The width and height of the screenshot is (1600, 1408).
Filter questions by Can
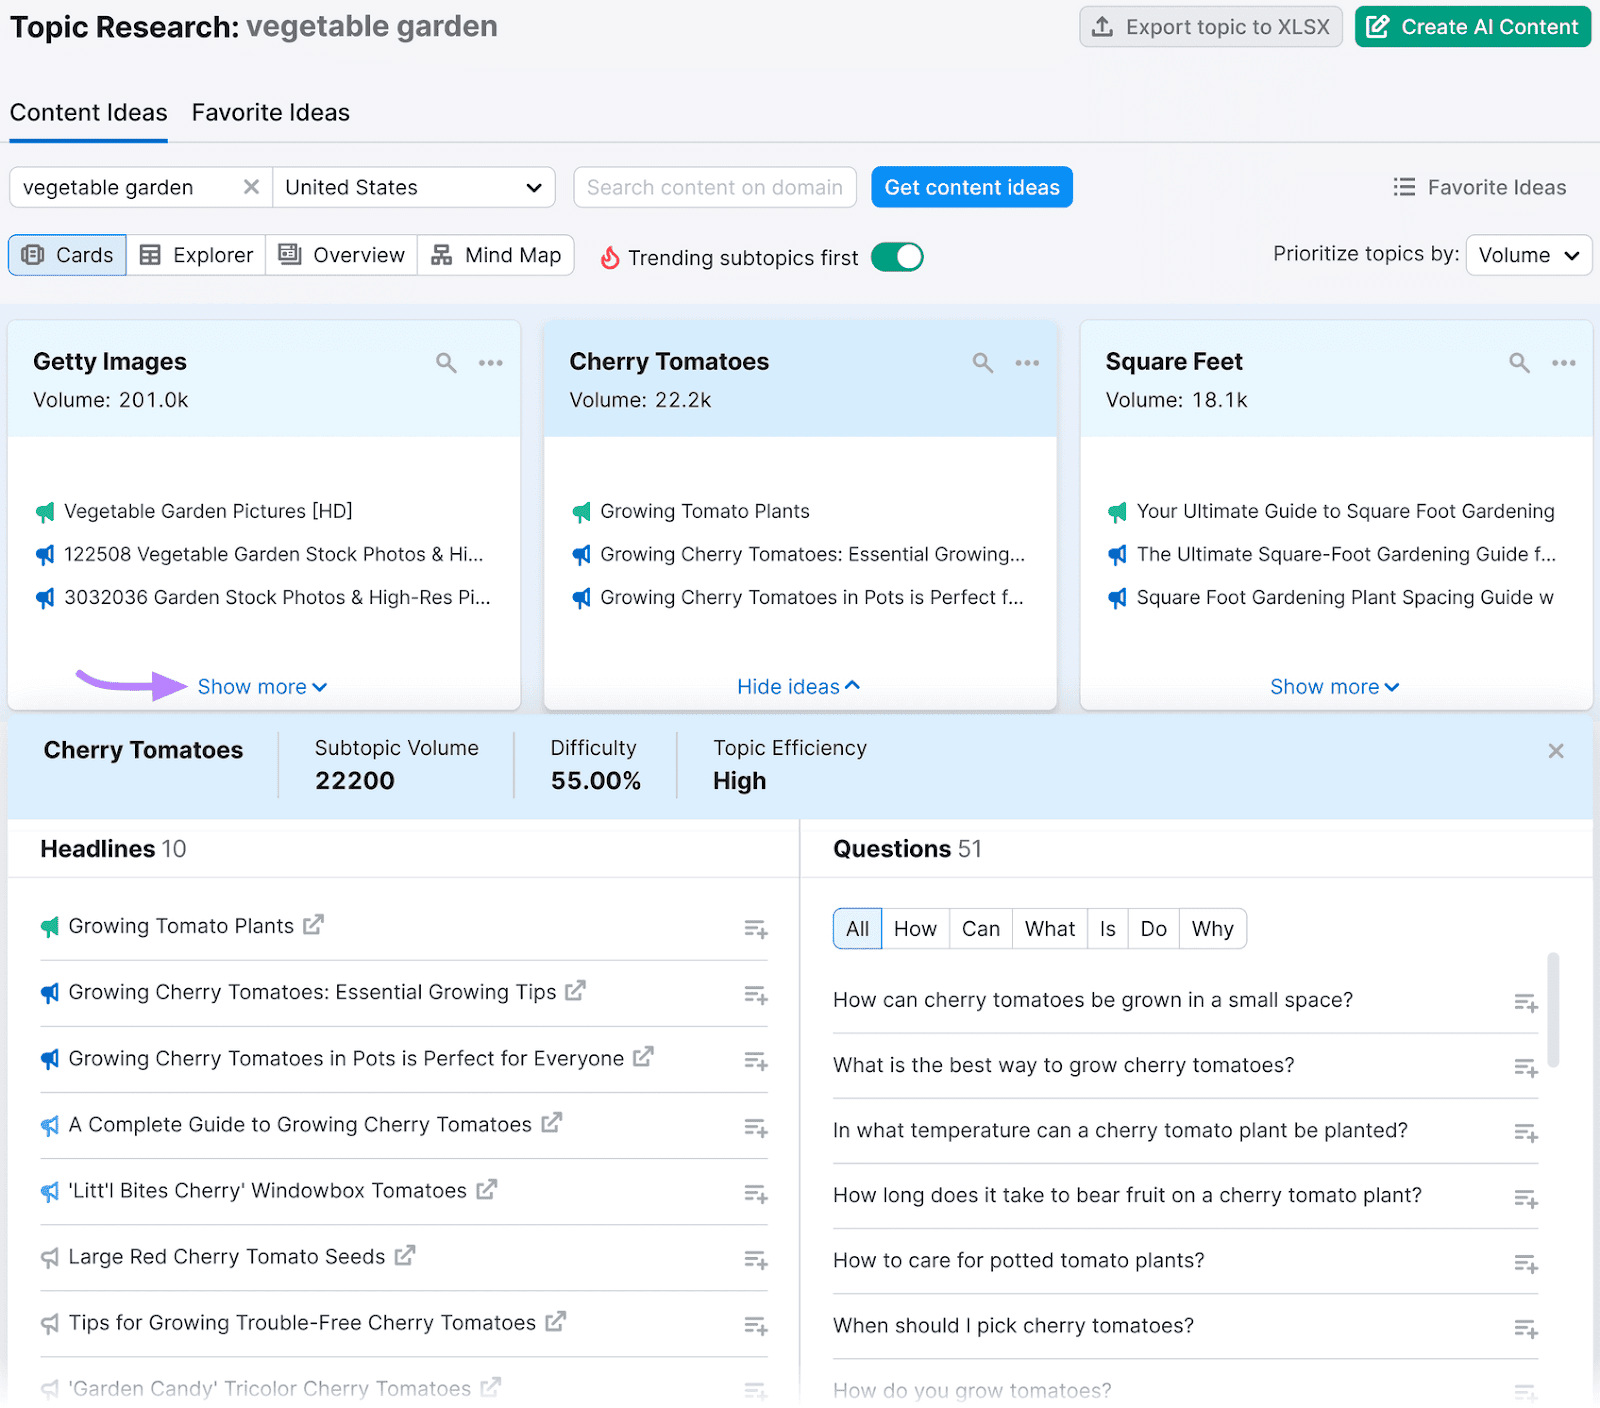click(981, 929)
